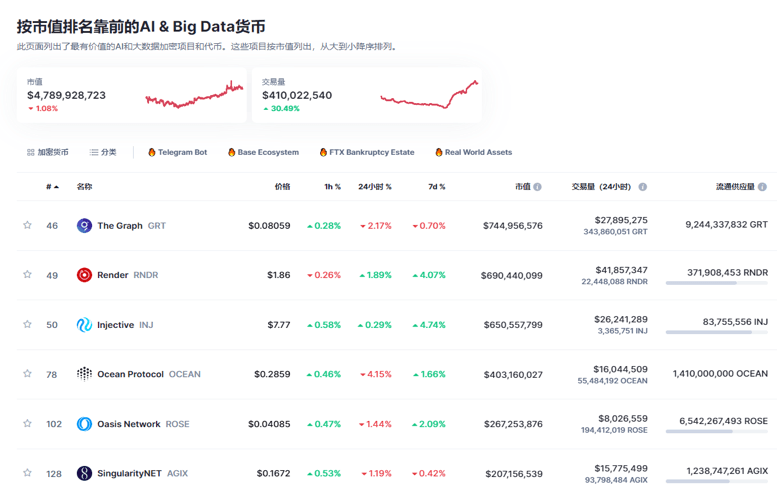Click info icon beside 流通供应量 header
777x491 pixels.
tap(763, 187)
